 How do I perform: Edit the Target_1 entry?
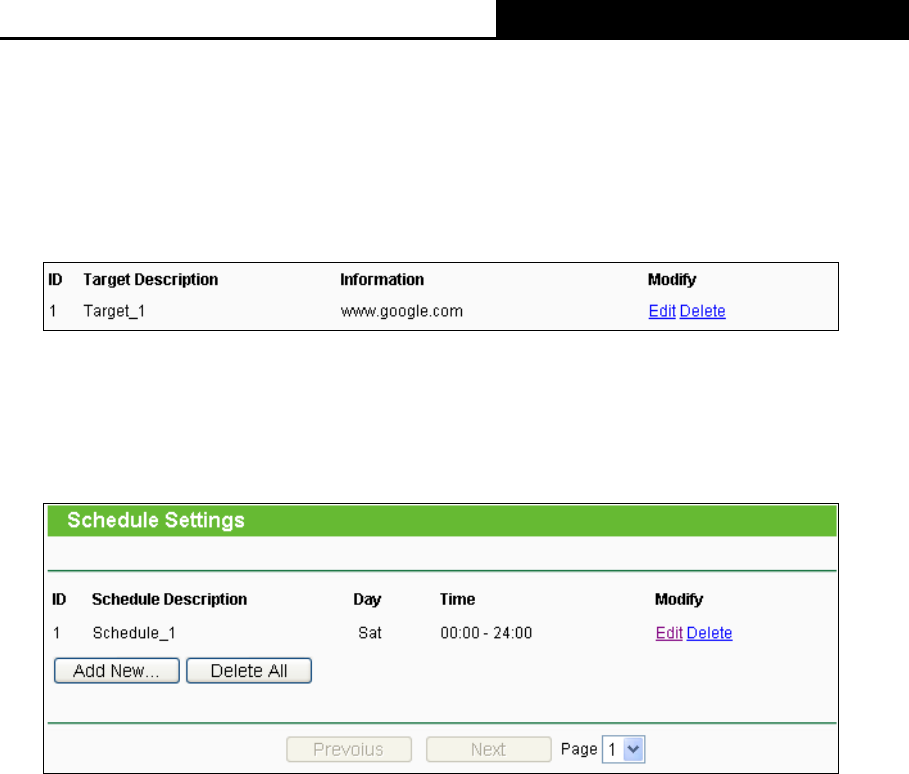point(662,311)
